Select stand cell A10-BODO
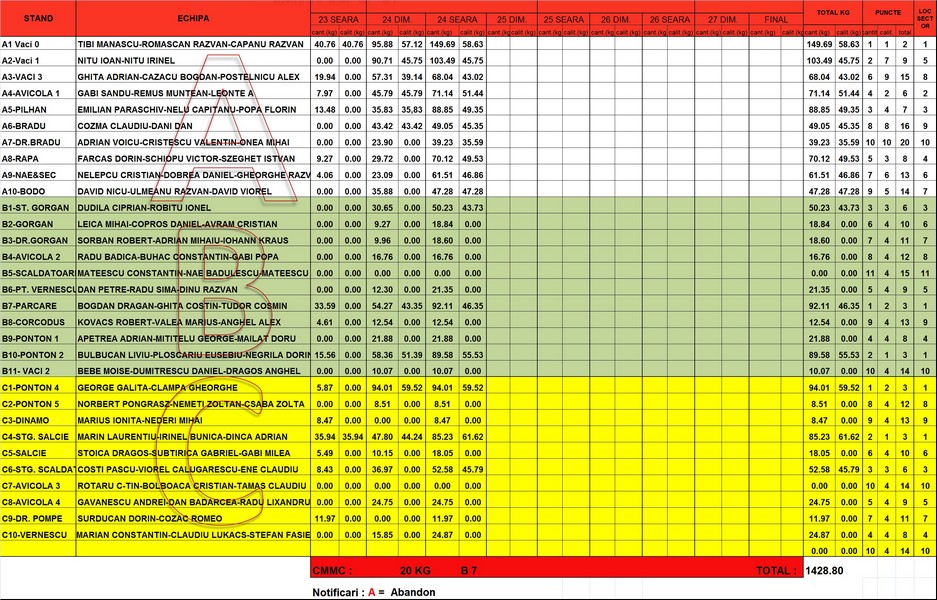This screenshot has height=600, width=937. coord(38,191)
